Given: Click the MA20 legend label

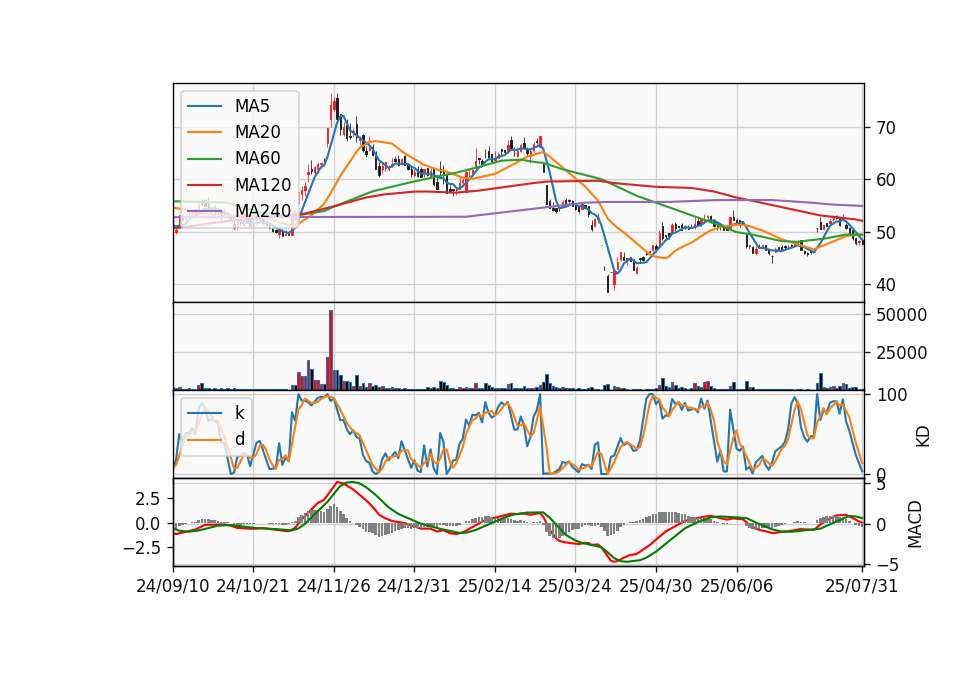Looking at the screenshot, I should 257,132.
